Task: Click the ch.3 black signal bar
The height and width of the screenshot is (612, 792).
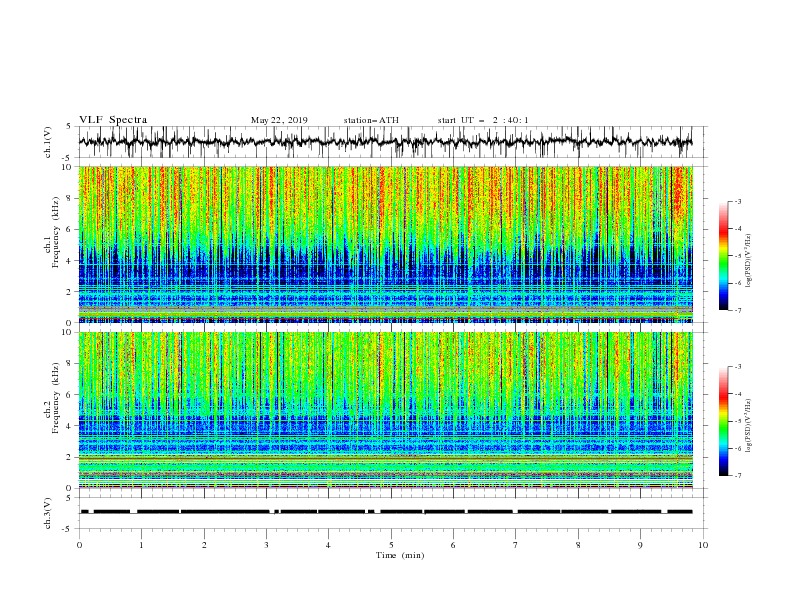Action: click(386, 512)
